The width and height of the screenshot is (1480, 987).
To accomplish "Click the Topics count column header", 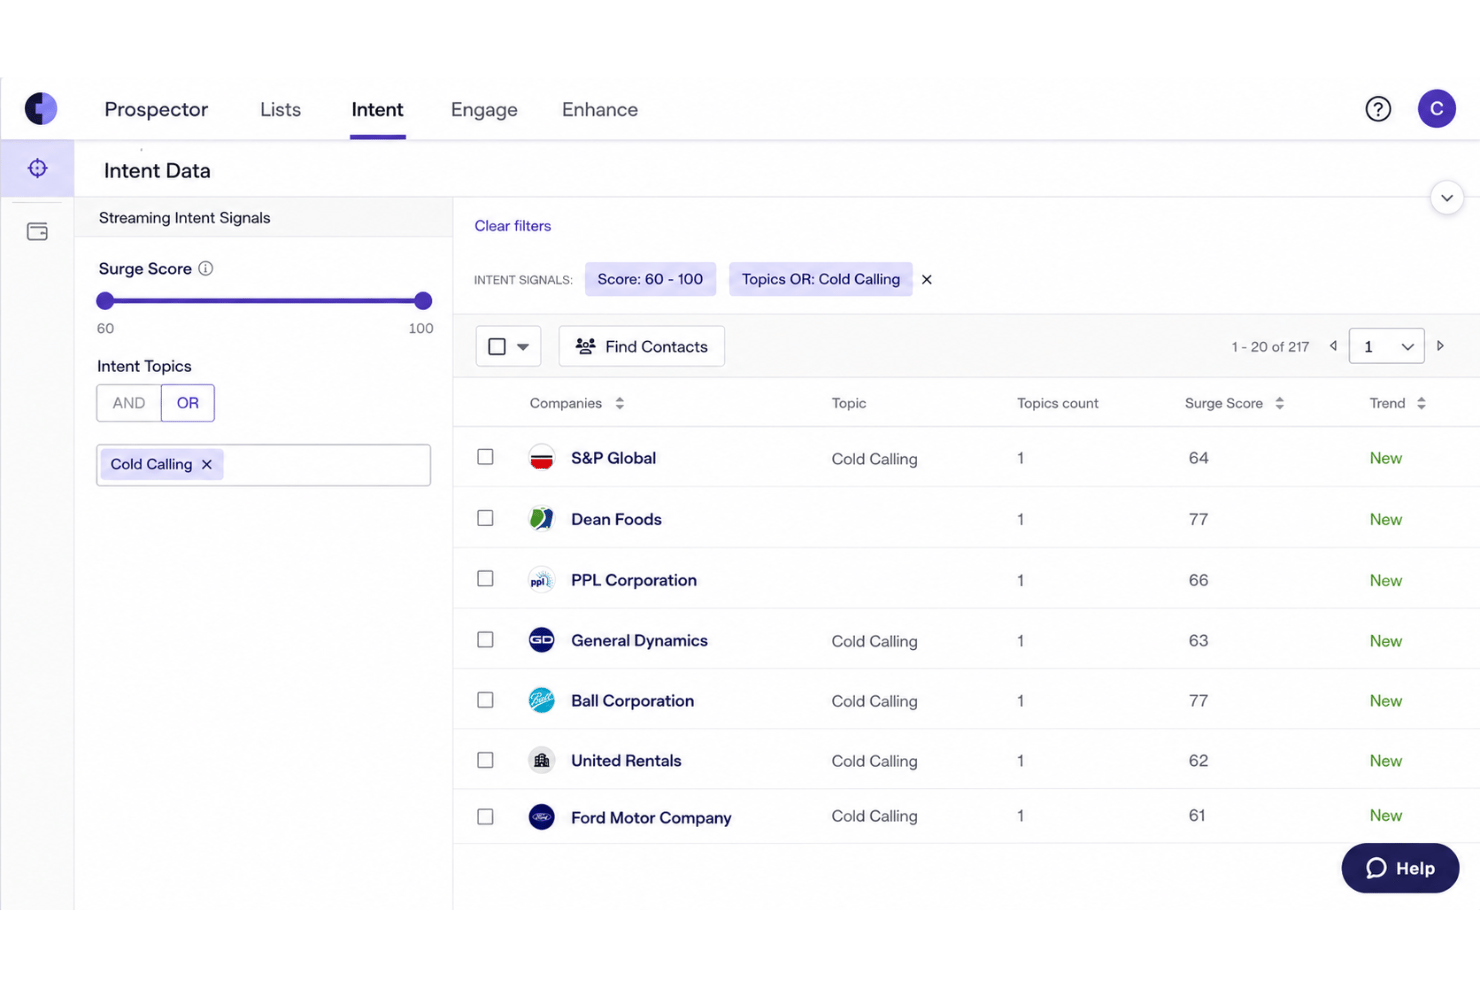I will click(x=1058, y=403).
